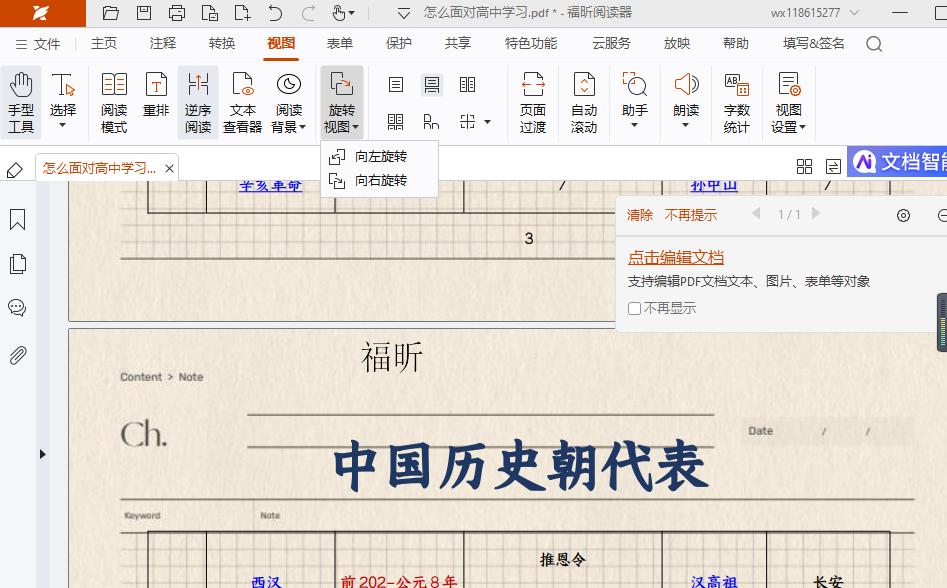Viewport: 947px width, 588px height.
Task: Toggle reverse reading (逆序阅读) mode
Action: (x=198, y=102)
